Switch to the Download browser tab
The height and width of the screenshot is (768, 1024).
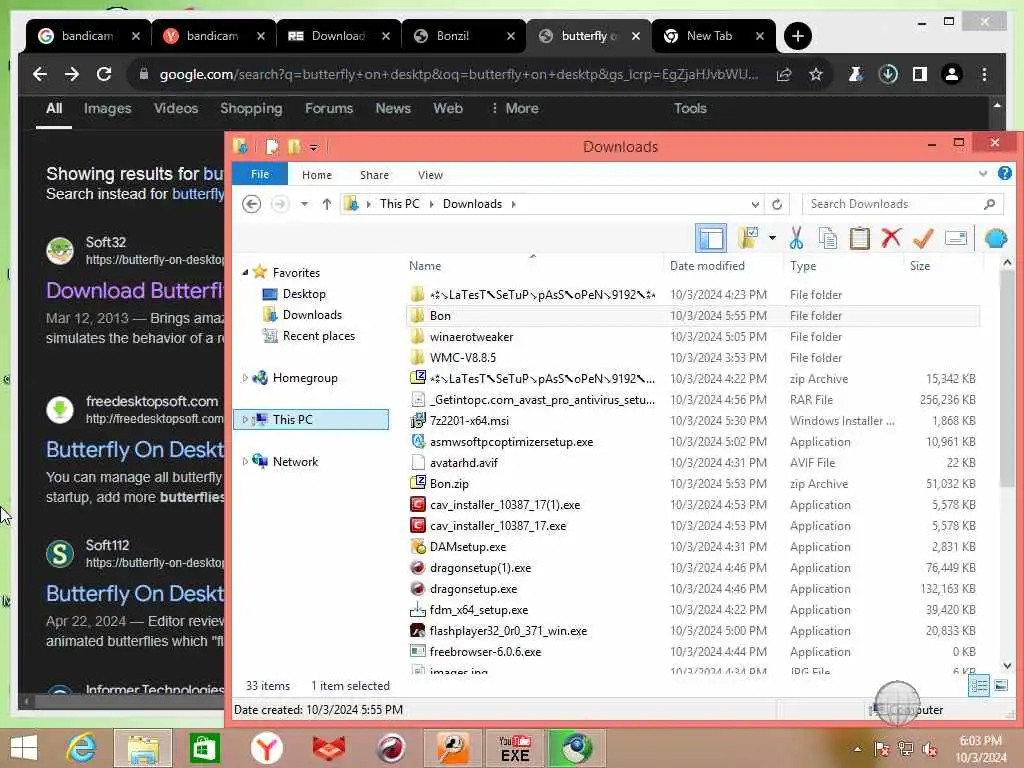tap(338, 36)
